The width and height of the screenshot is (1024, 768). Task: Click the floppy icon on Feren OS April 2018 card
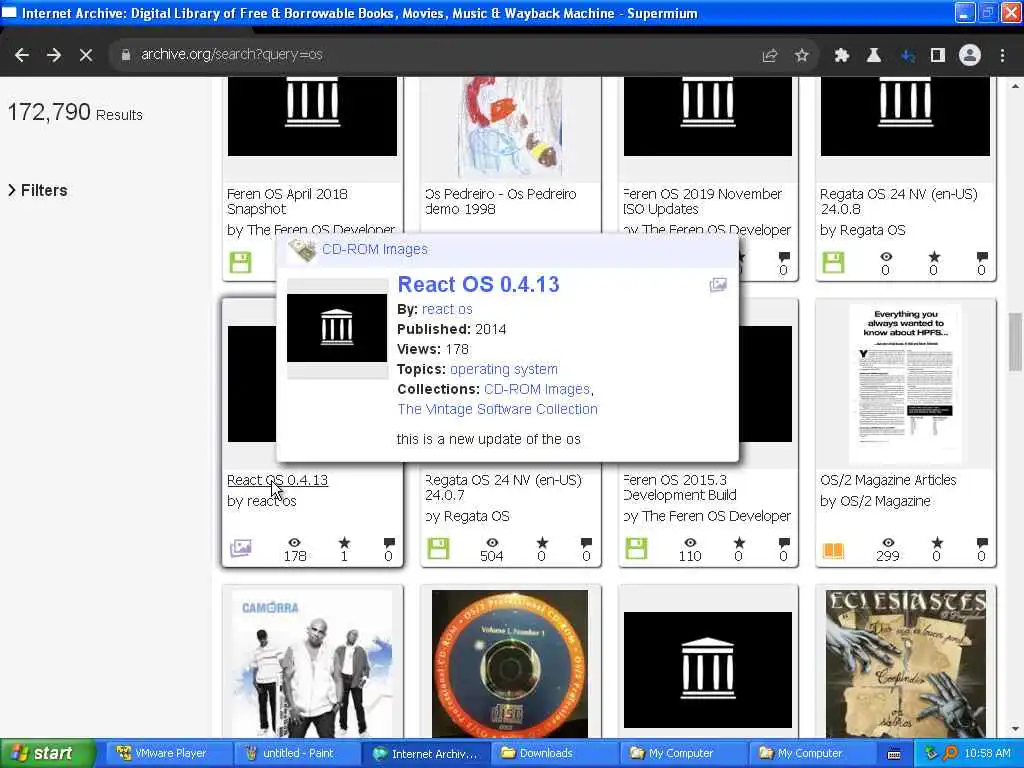tap(240, 263)
